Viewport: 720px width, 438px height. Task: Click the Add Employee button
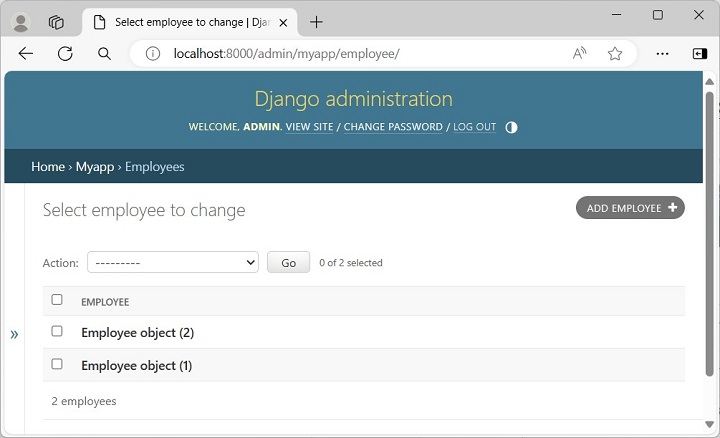click(x=630, y=208)
